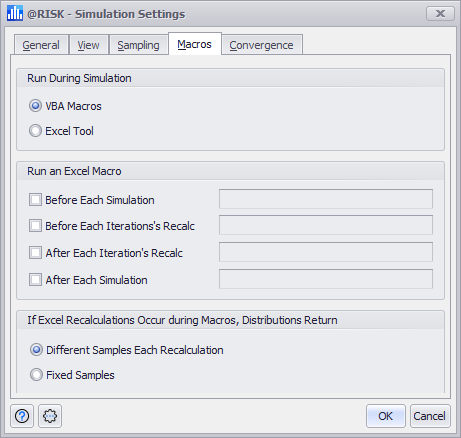Viewport: 461px width, 438px height.
Task: Click the Before Each Simulation macro field
Action: (326, 199)
